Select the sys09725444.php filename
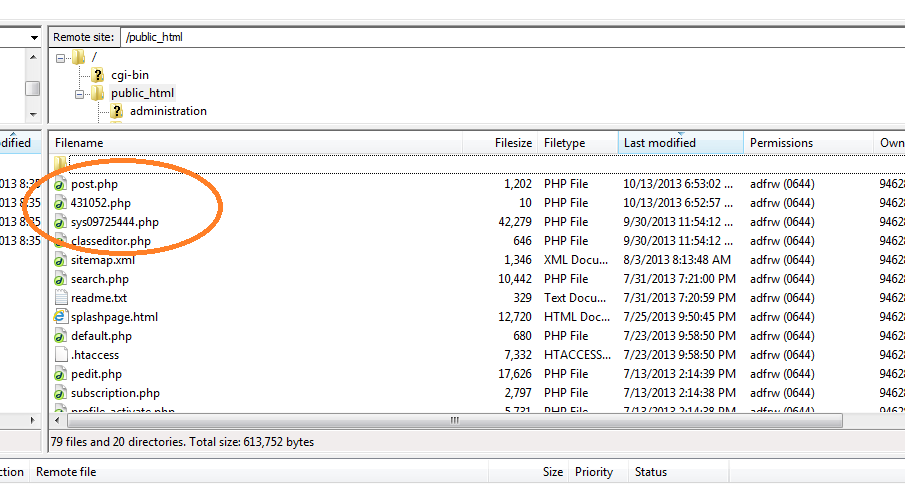The width and height of the screenshot is (905, 488). (115, 222)
